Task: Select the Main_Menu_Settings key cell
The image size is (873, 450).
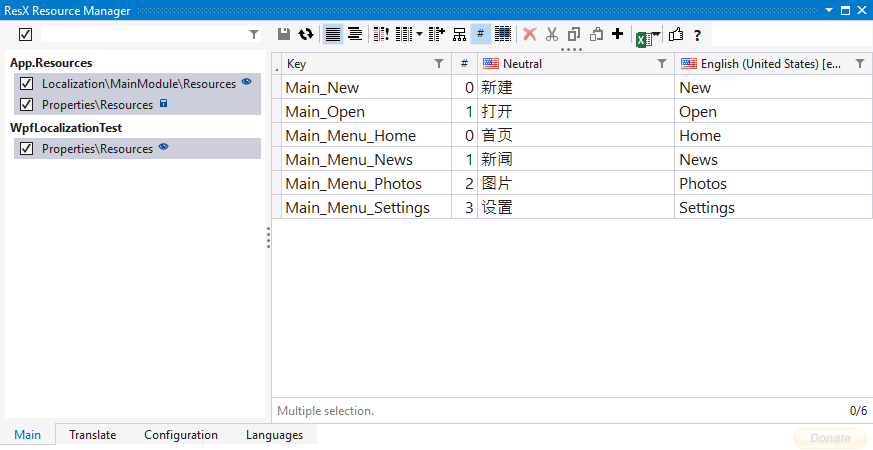Action: click(366, 207)
